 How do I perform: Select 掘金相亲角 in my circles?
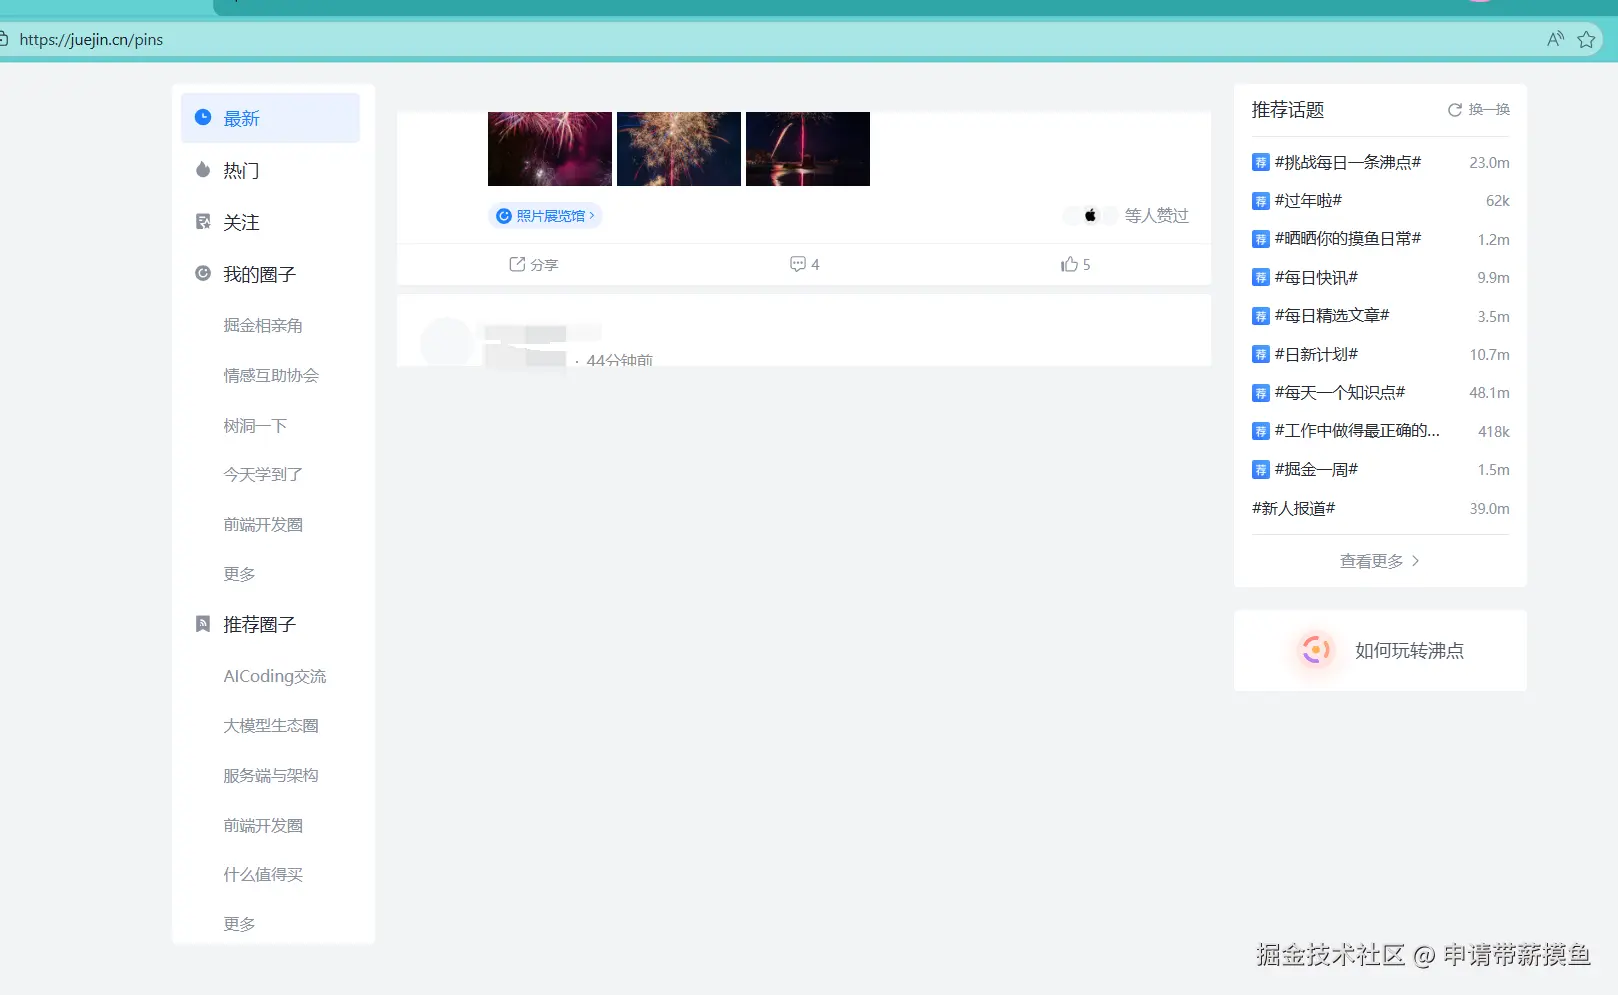click(x=263, y=325)
